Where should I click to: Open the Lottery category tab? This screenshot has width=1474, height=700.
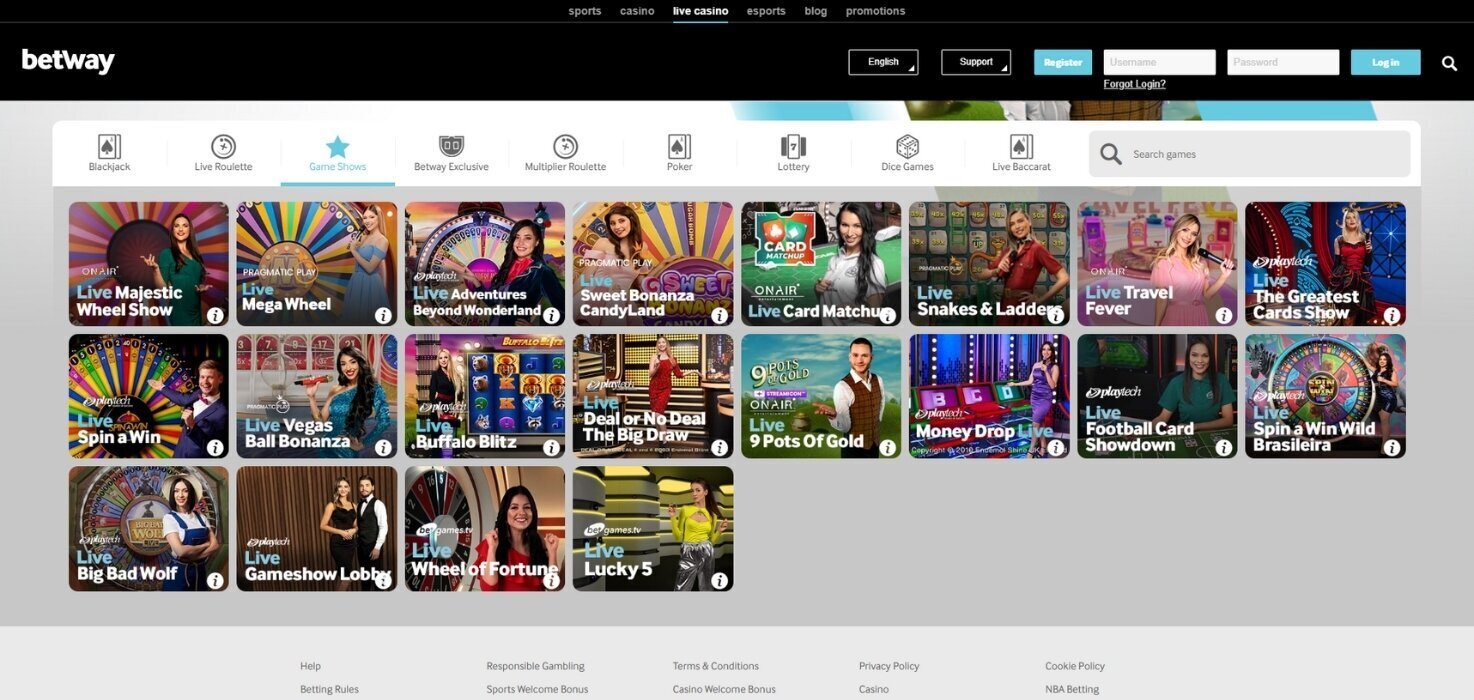click(793, 153)
